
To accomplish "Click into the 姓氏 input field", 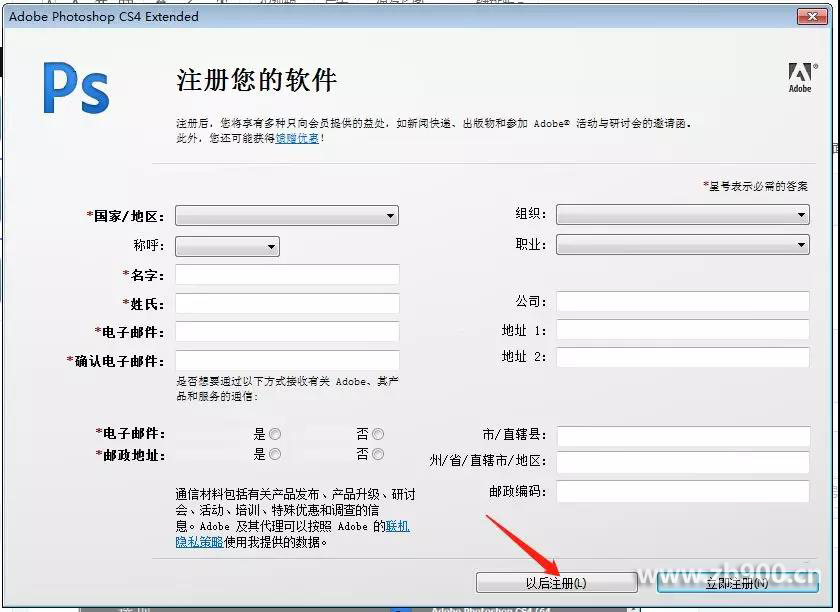I will 286,304.
